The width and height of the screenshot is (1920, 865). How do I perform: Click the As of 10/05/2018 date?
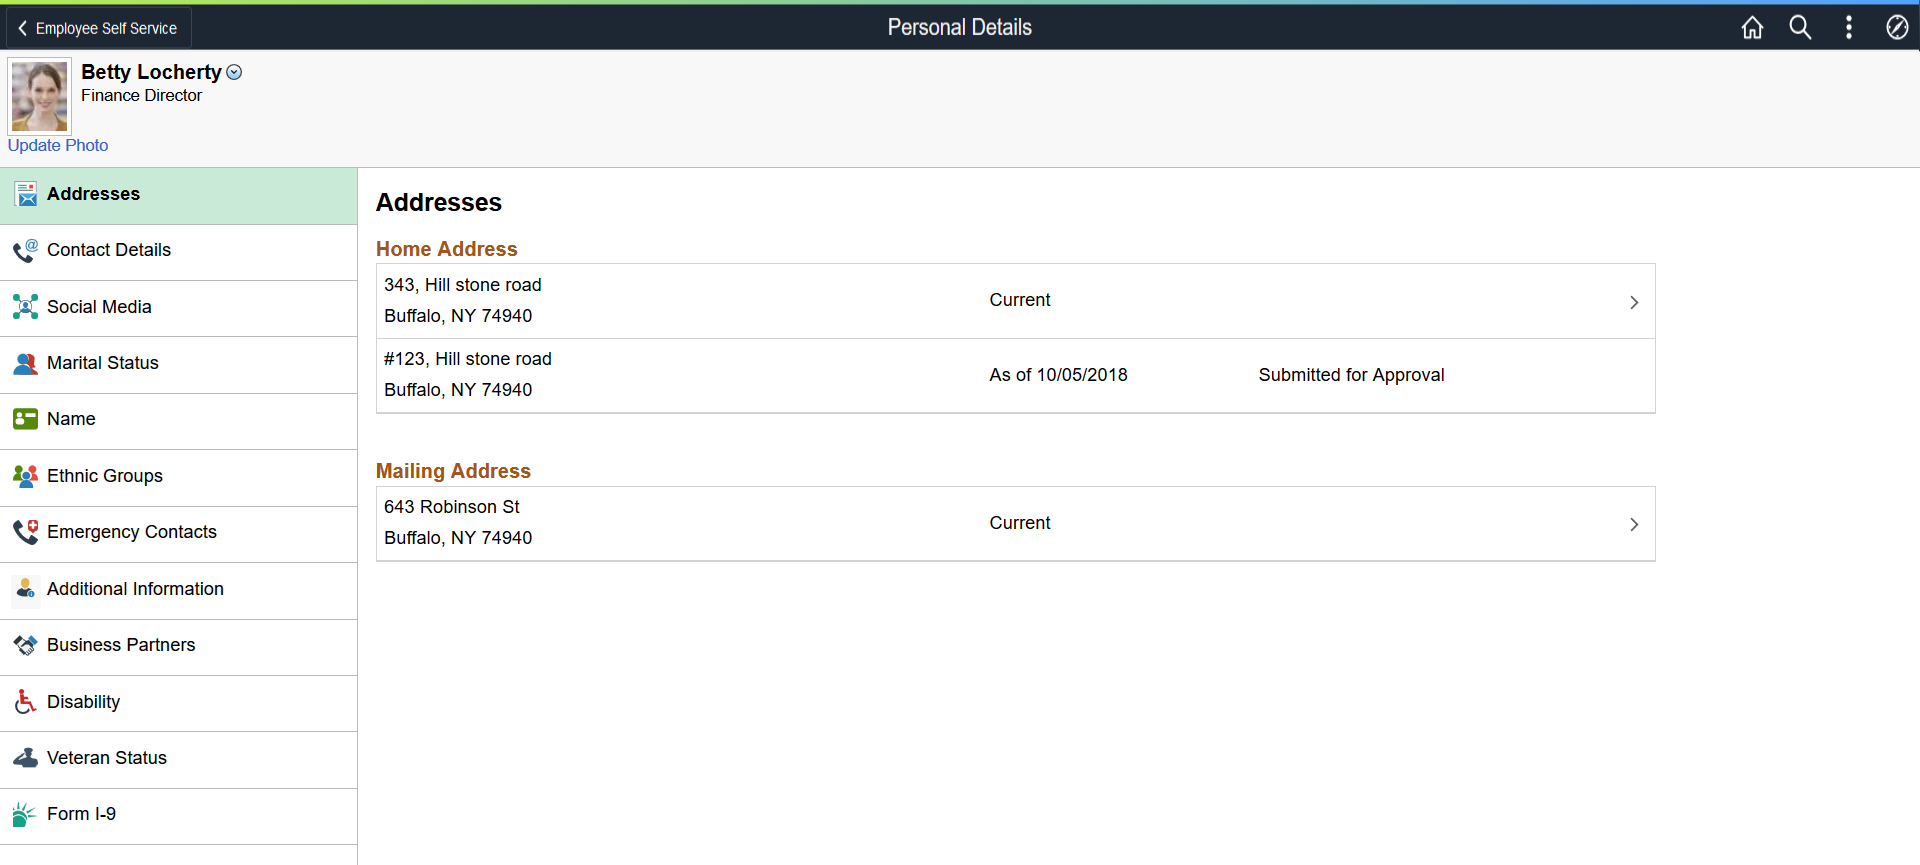[1058, 375]
